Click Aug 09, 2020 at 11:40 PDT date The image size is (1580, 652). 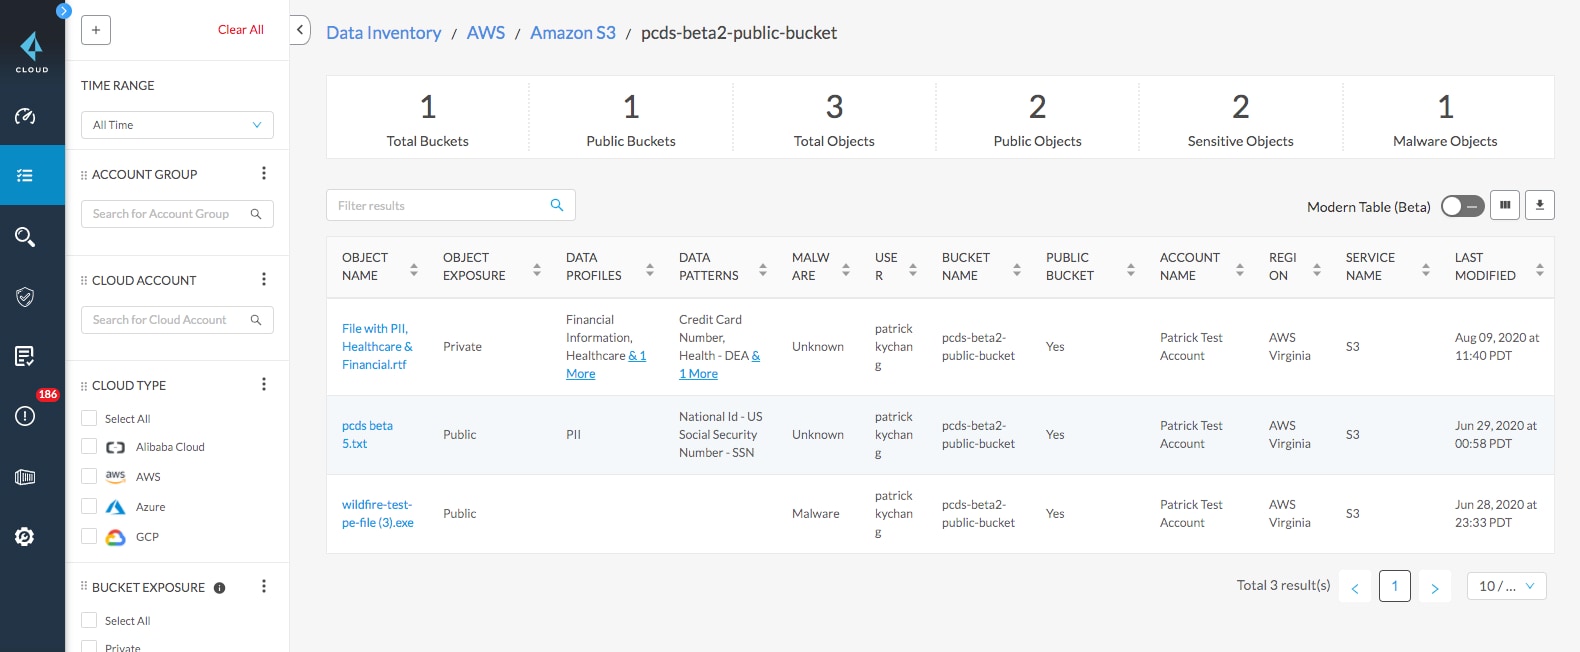(1497, 347)
